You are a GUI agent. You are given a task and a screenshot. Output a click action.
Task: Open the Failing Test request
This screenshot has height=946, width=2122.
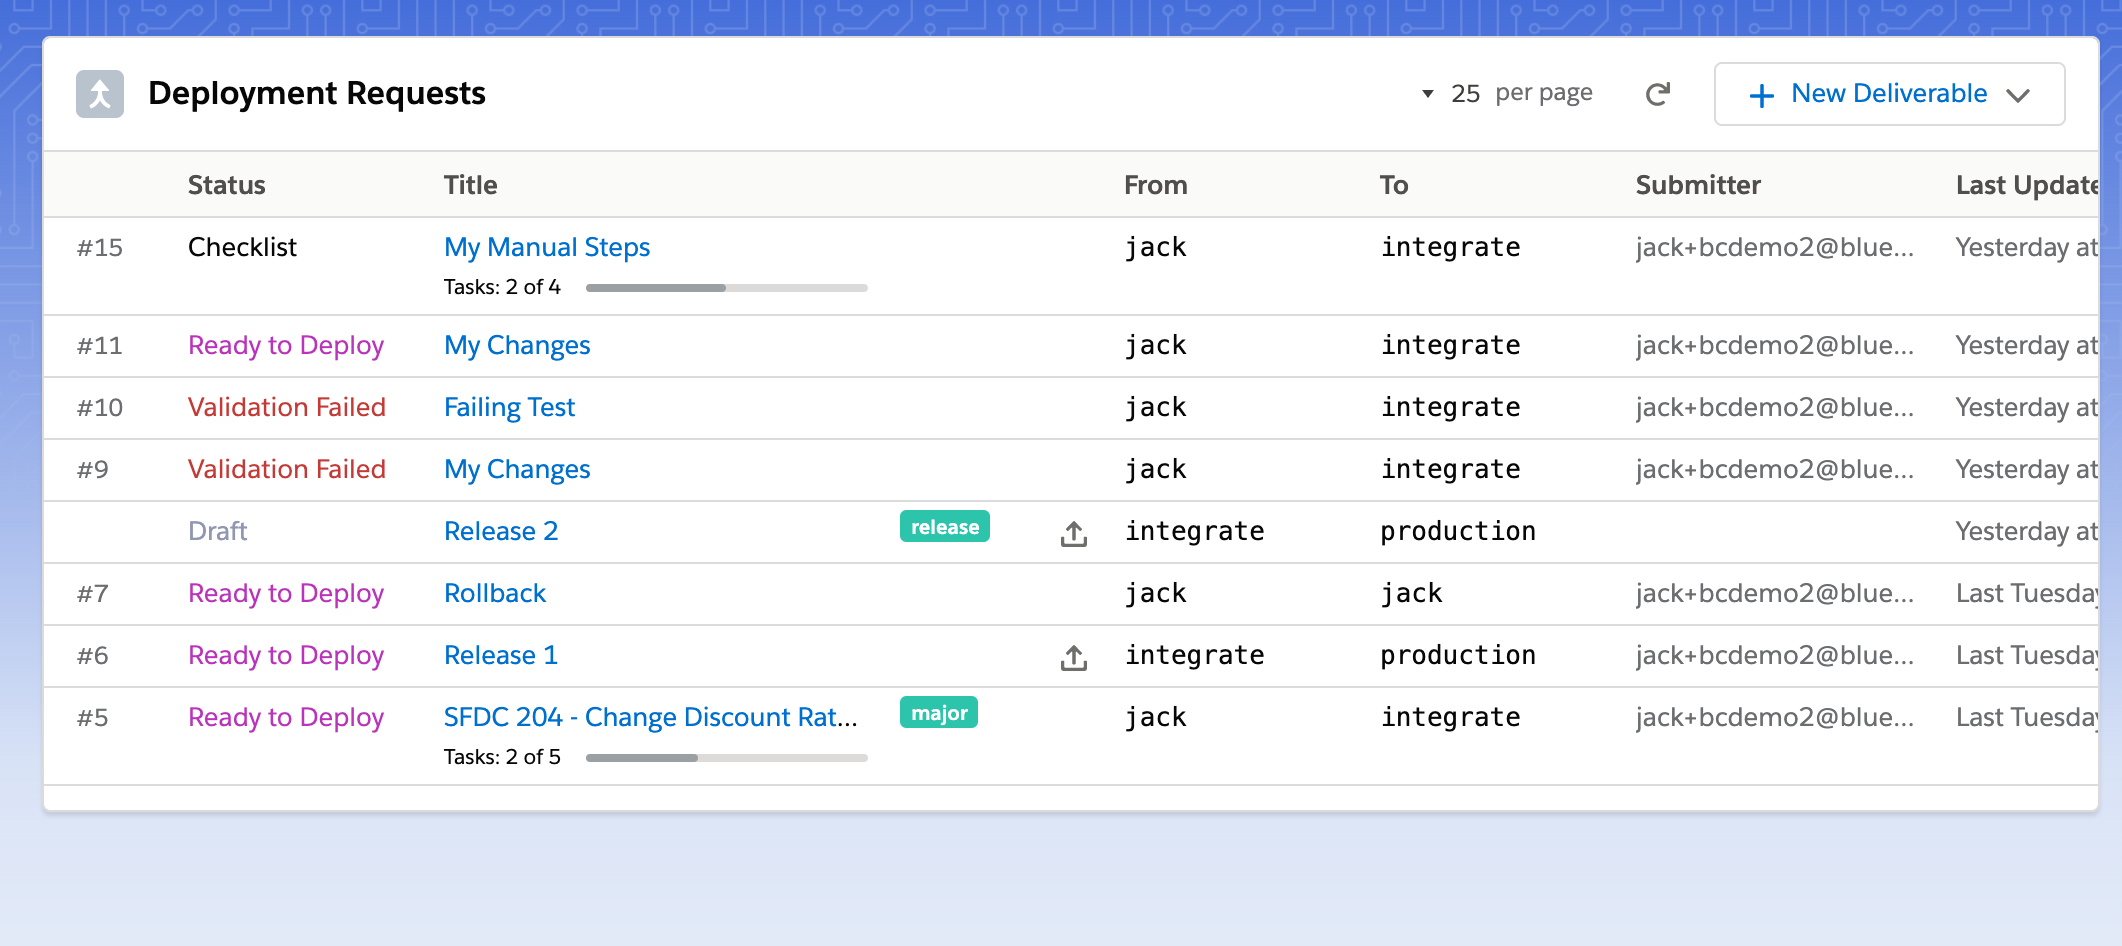click(x=509, y=407)
